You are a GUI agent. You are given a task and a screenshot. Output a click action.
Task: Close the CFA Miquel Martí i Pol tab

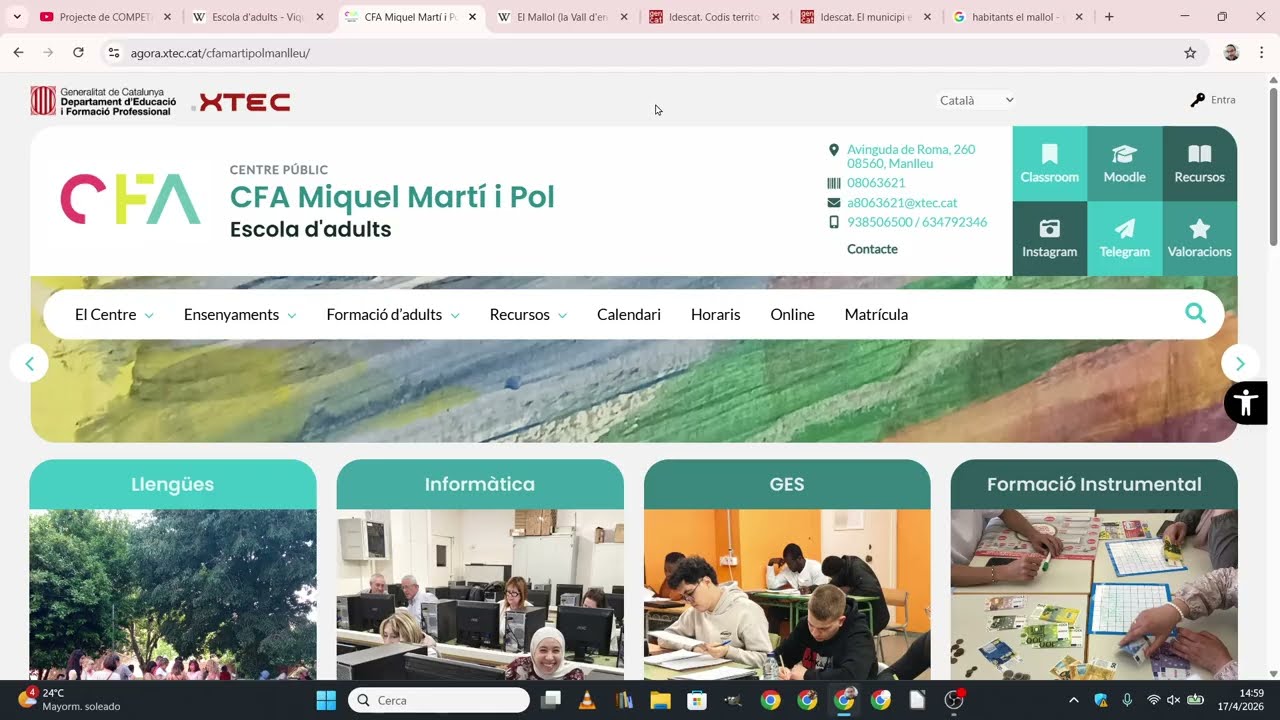click(x=472, y=17)
